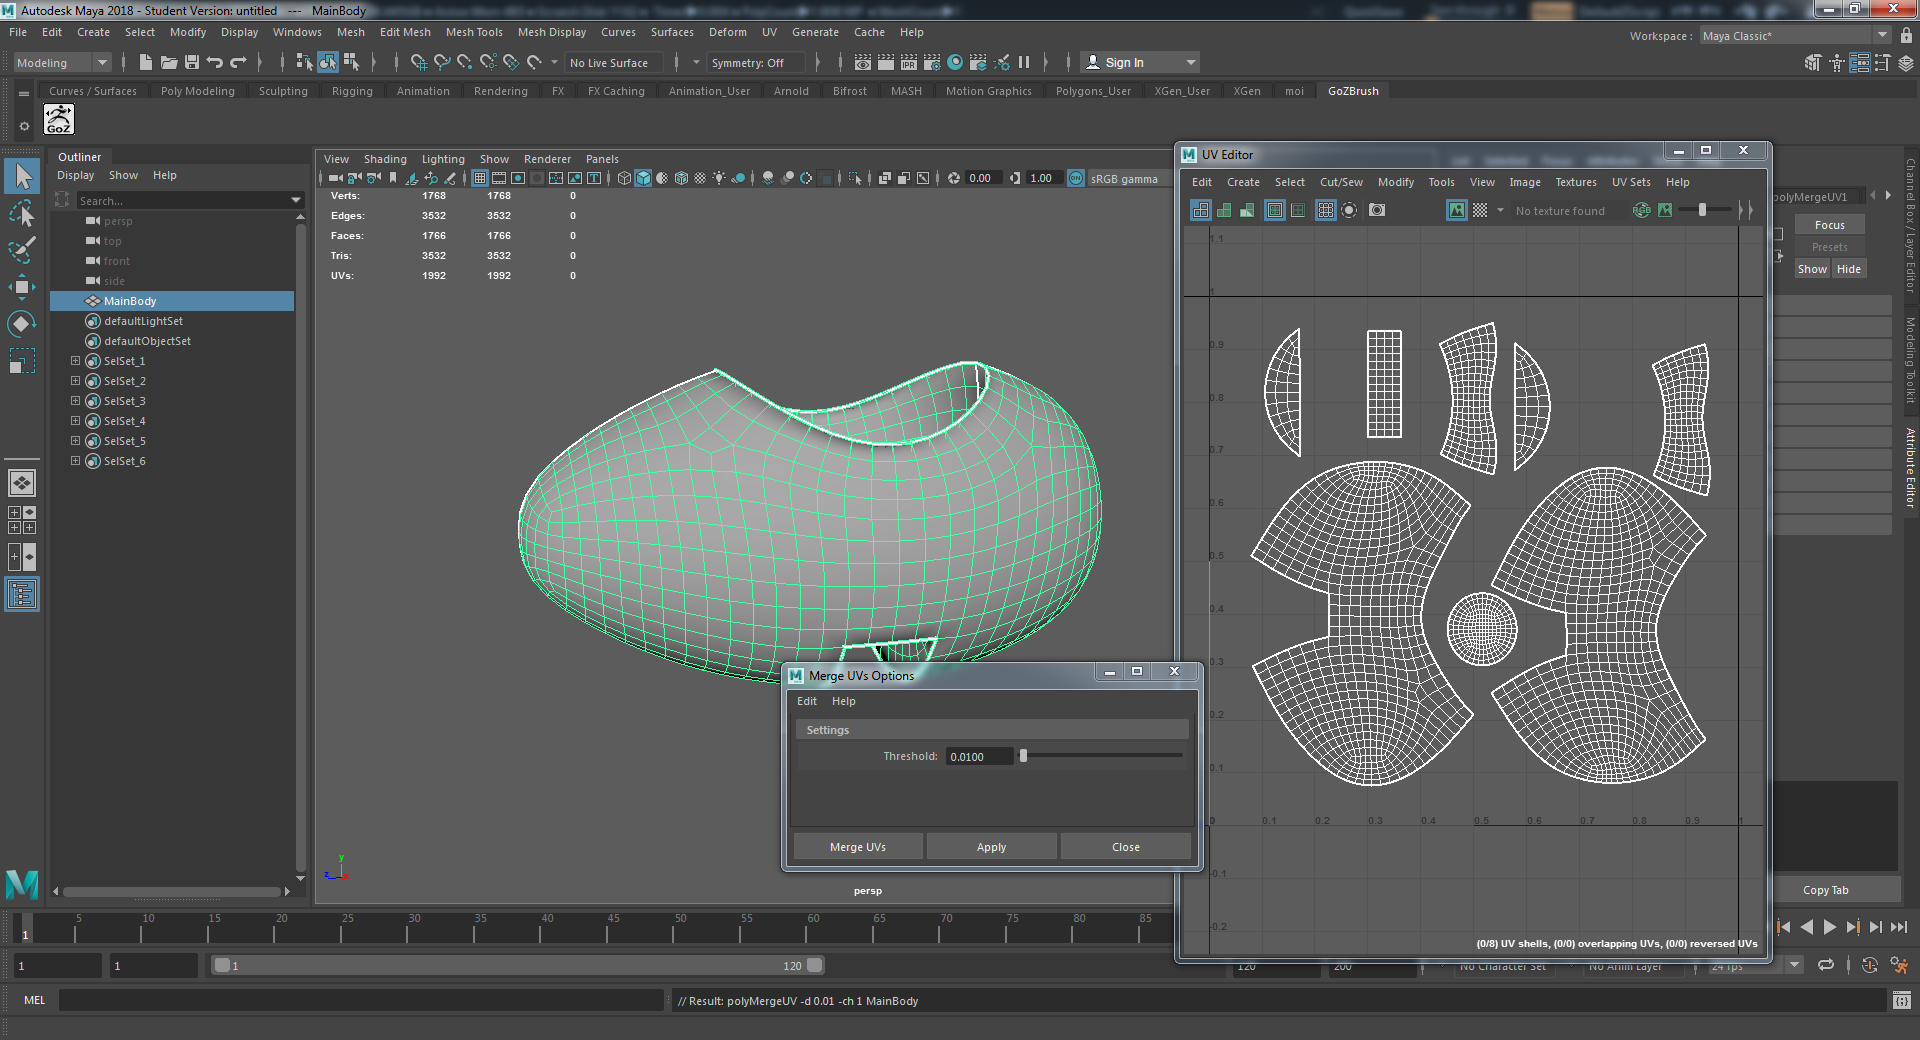1920x1040 pixels.
Task: Open the Workspace Maya Classic dropdown
Action: (x=1795, y=35)
